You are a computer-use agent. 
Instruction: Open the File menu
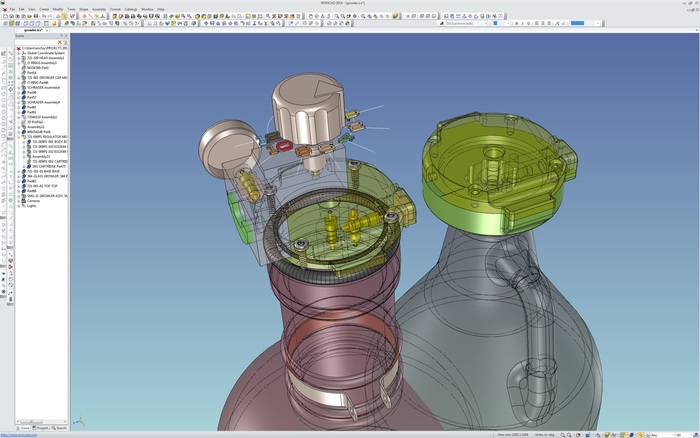coord(12,9)
